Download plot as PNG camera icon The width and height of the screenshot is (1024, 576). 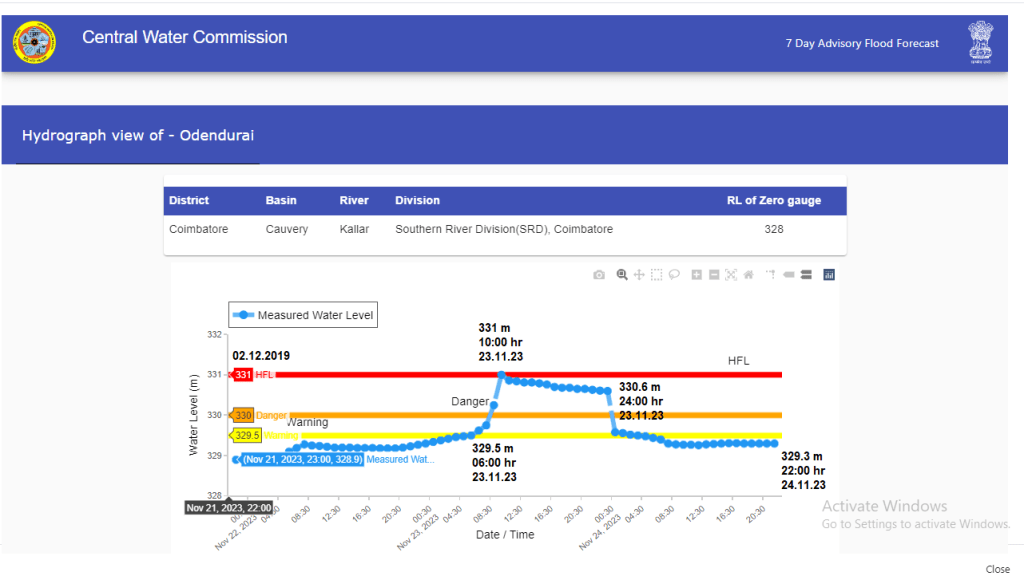coord(599,275)
